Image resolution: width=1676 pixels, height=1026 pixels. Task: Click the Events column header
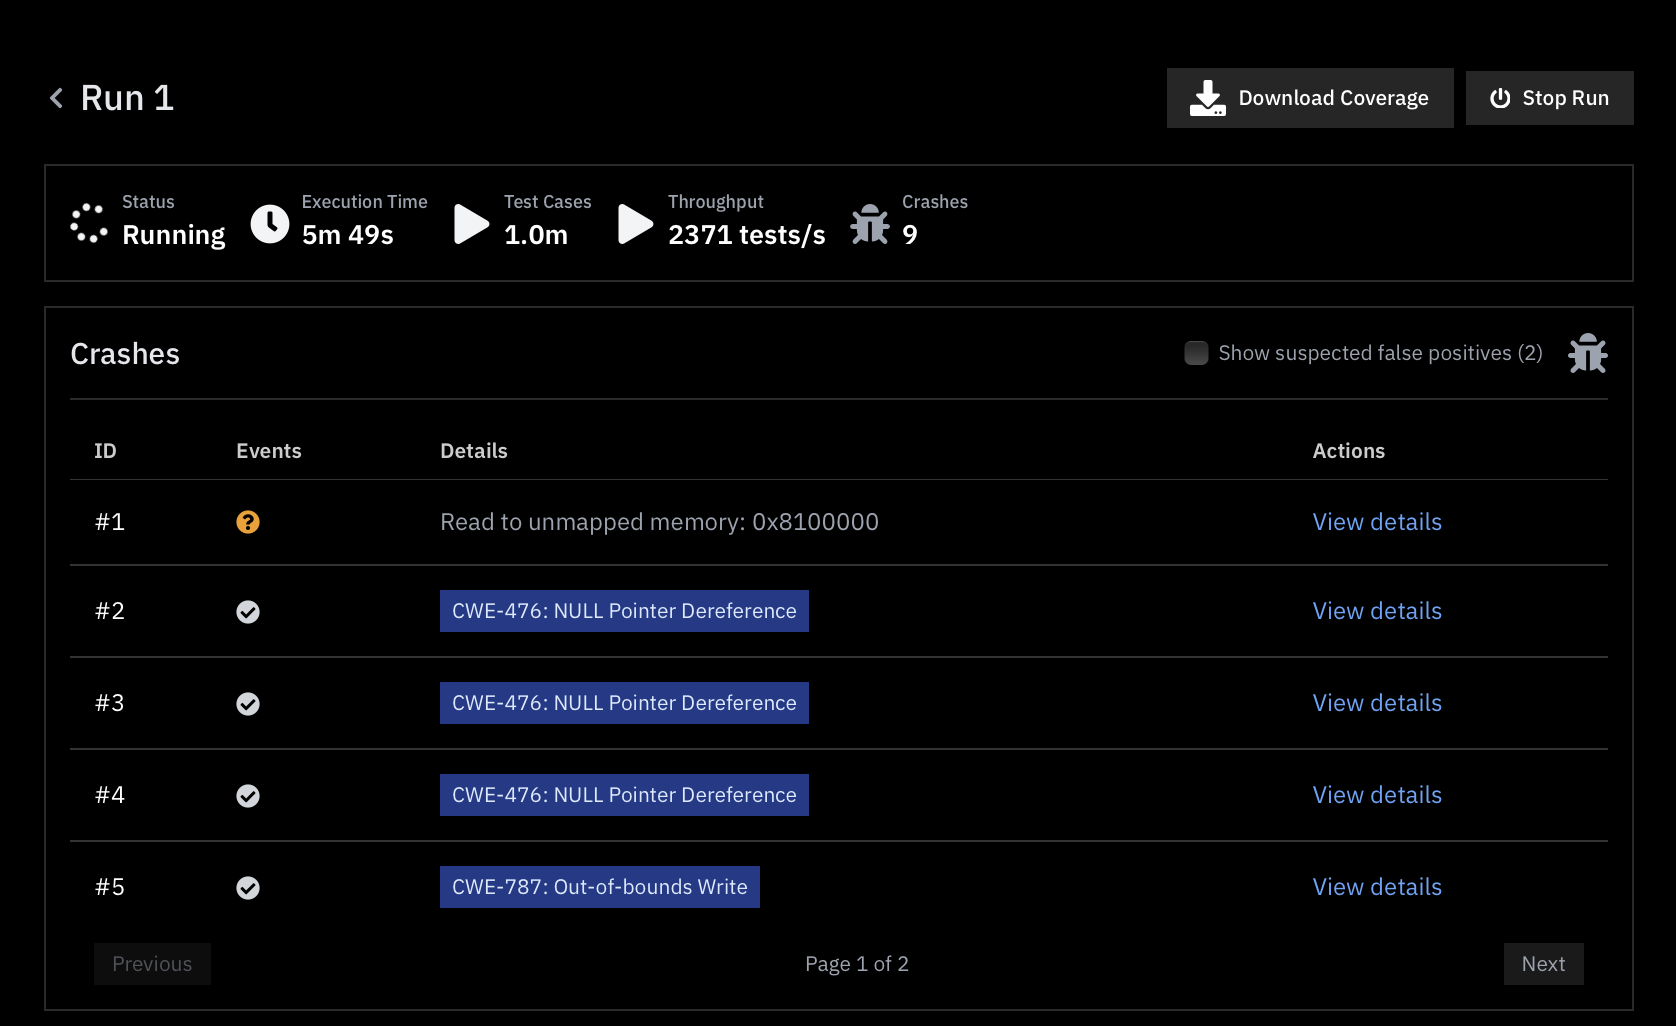pyautogui.click(x=268, y=451)
